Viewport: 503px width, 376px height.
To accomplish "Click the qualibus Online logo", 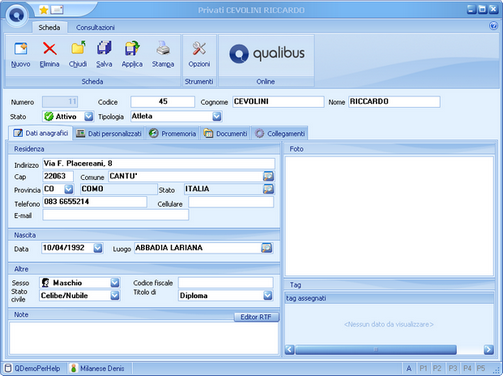I will [x=267, y=54].
